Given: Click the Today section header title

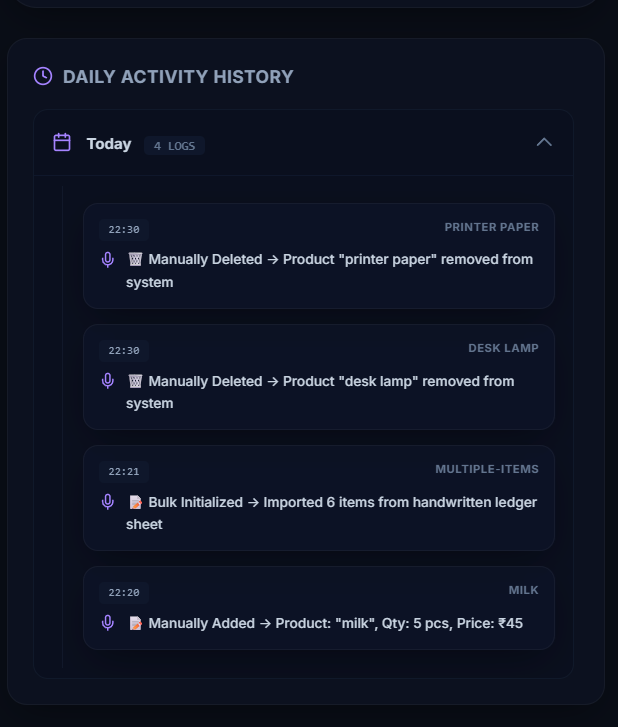Looking at the screenshot, I should pyautogui.click(x=109, y=144).
